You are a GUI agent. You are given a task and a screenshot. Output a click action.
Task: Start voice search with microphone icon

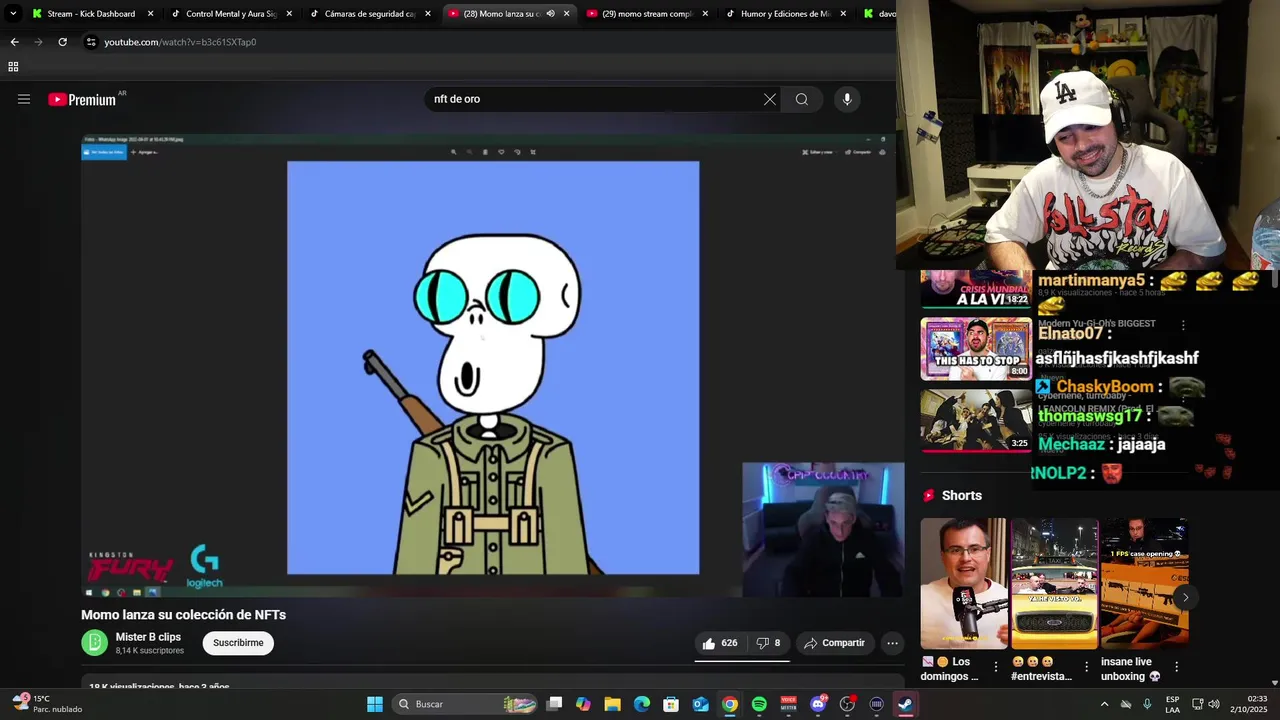[x=847, y=99]
